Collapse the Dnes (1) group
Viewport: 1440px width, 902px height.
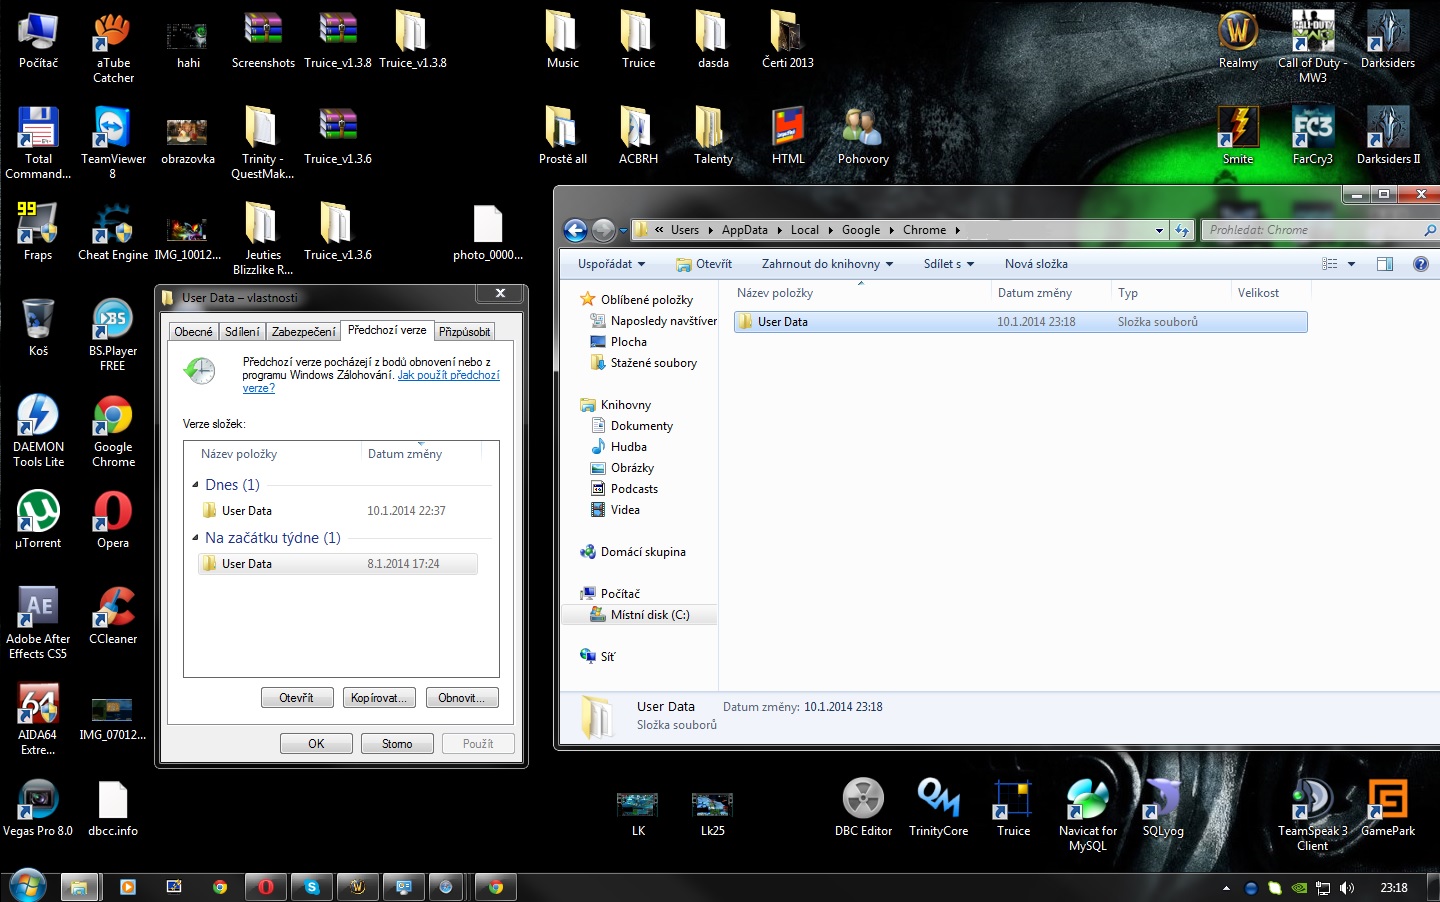point(195,484)
